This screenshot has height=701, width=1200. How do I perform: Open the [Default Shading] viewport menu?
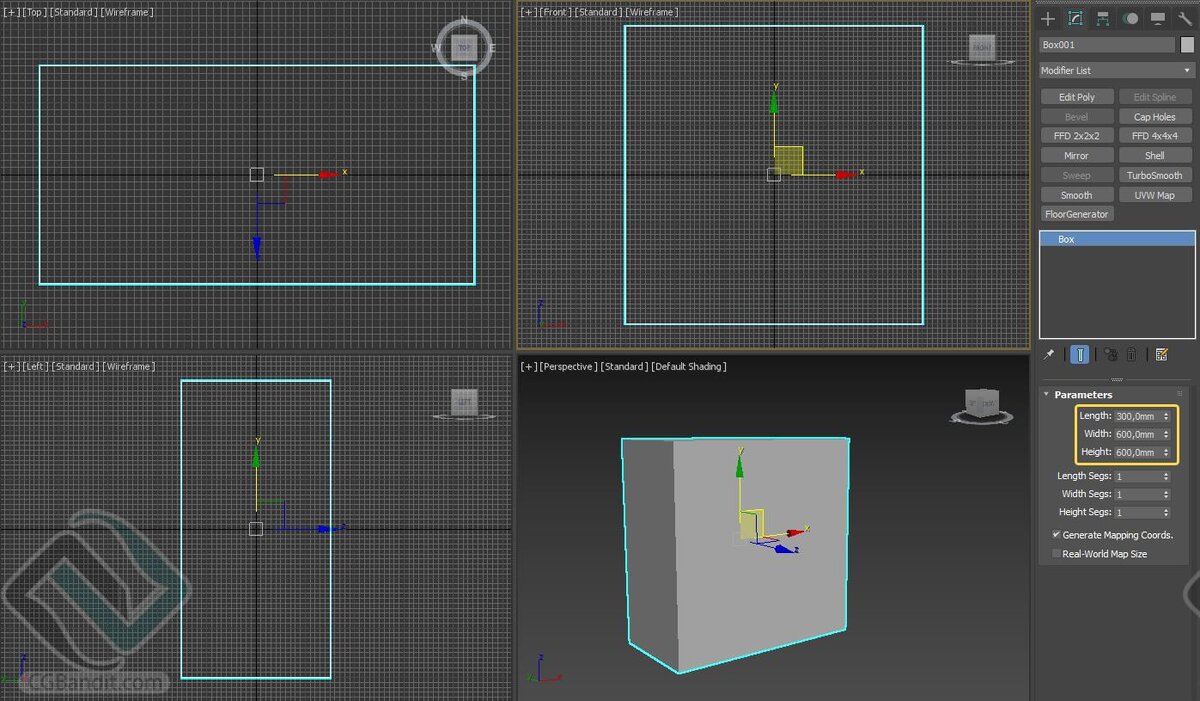(689, 367)
